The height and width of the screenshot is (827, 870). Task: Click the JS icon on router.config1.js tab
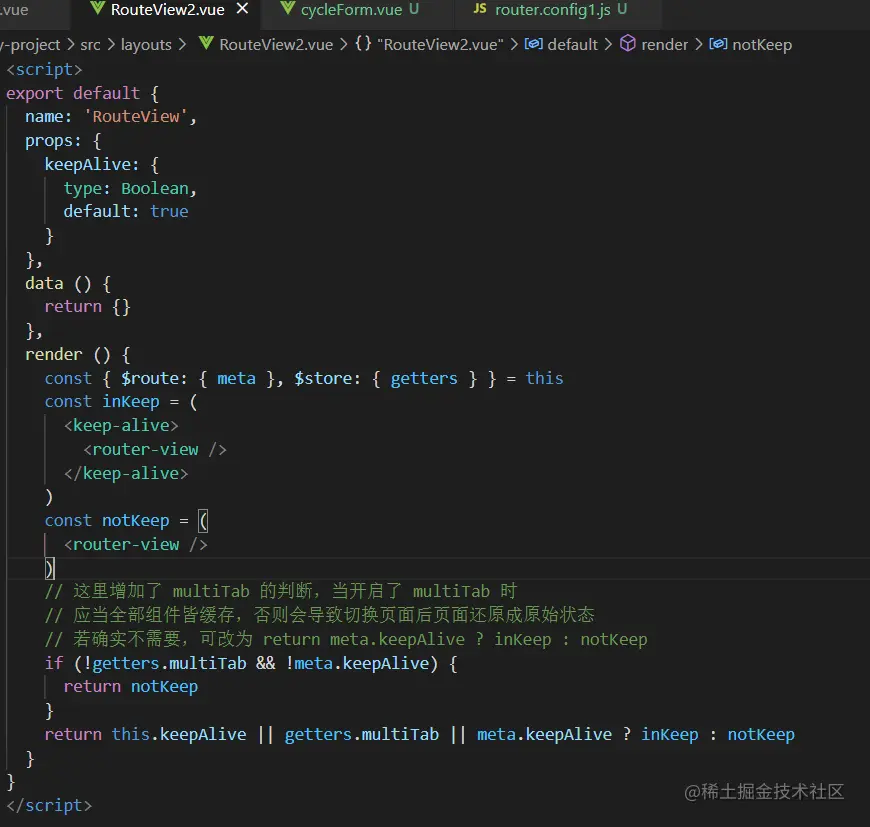480,8
